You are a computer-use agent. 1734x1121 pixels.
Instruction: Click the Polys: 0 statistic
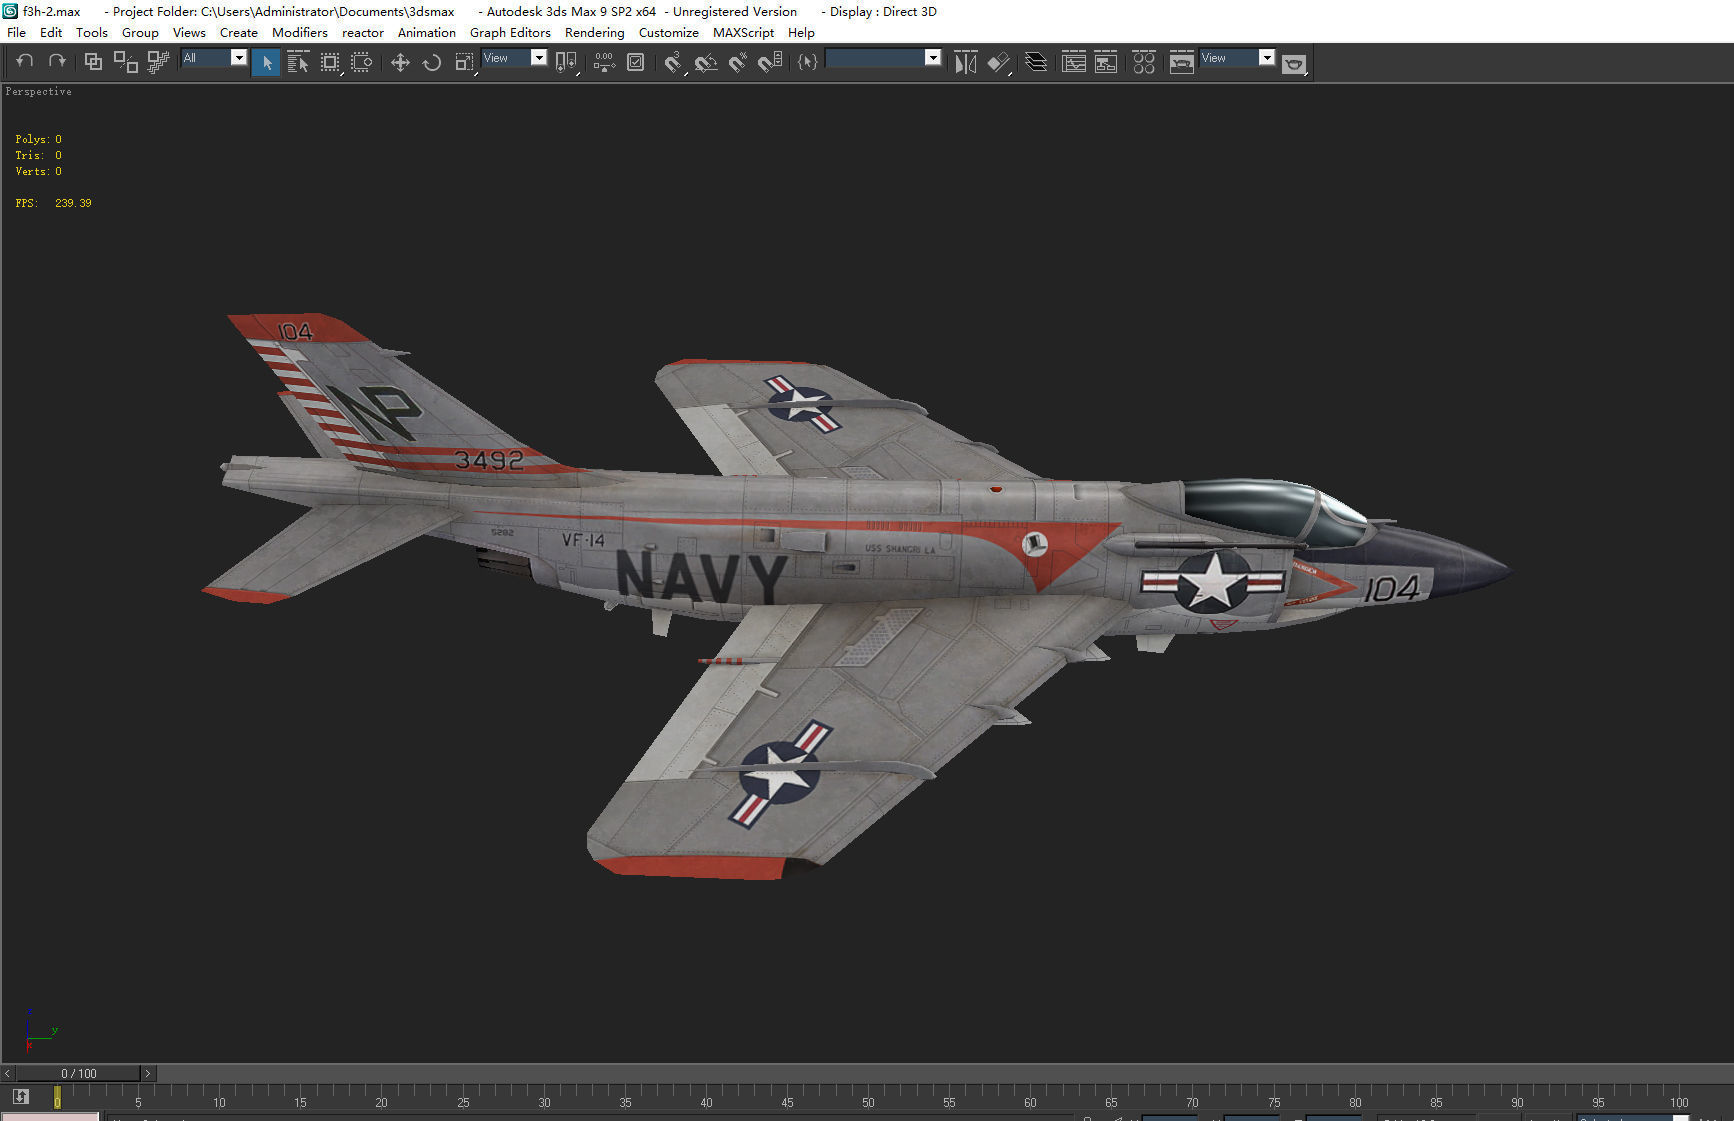pos(38,139)
